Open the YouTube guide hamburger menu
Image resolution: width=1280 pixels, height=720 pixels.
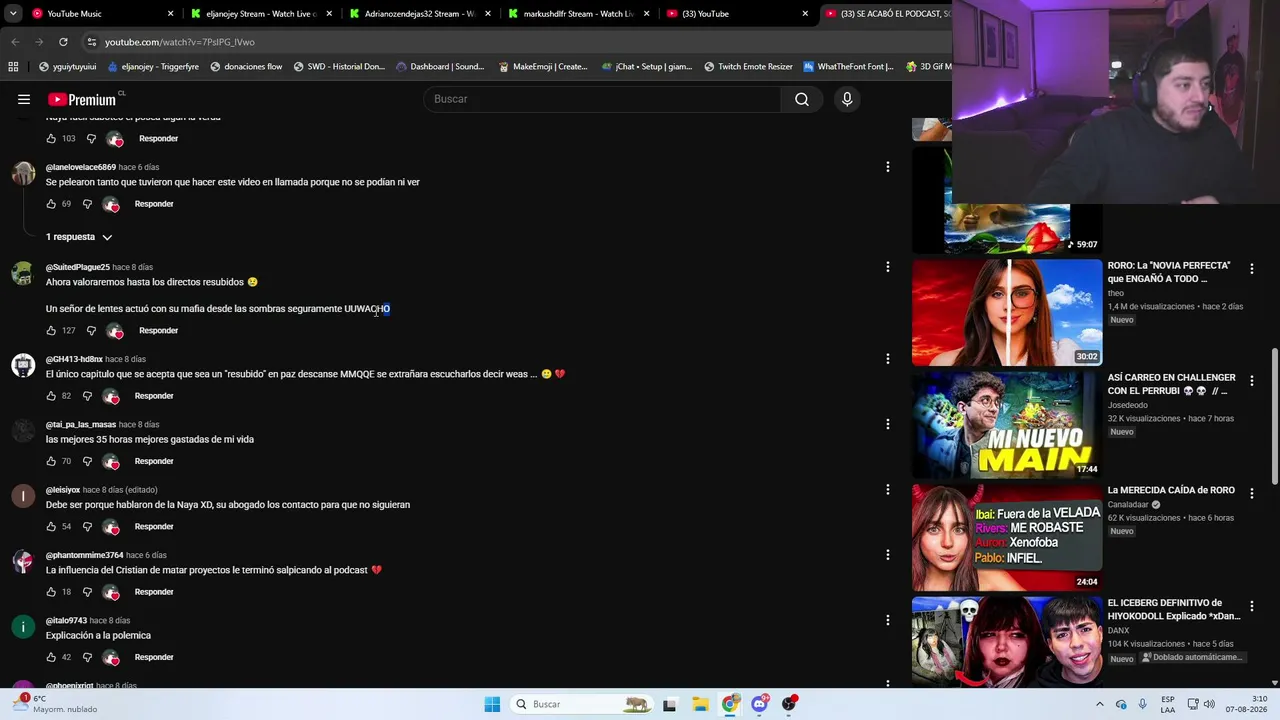pos(24,99)
